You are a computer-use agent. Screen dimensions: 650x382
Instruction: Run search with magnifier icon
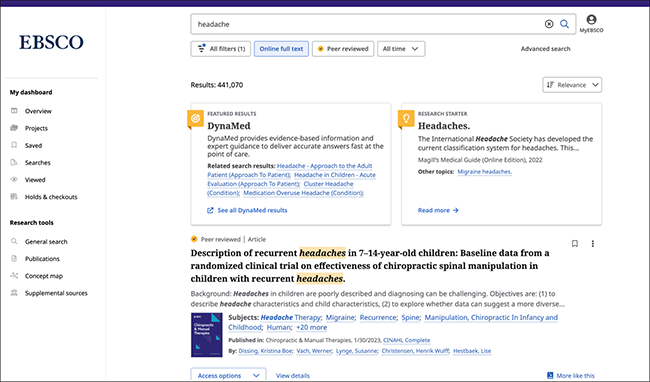point(564,24)
